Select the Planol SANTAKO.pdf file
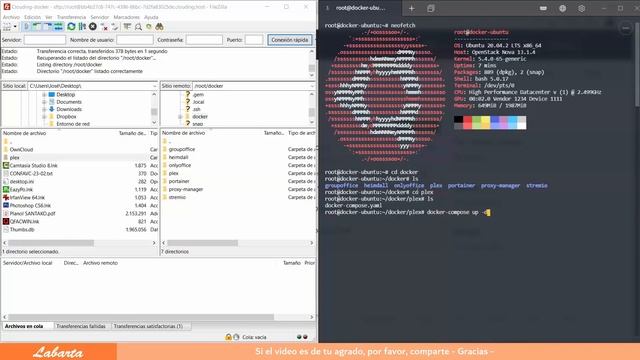640x360 pixels. click(32, 213)
